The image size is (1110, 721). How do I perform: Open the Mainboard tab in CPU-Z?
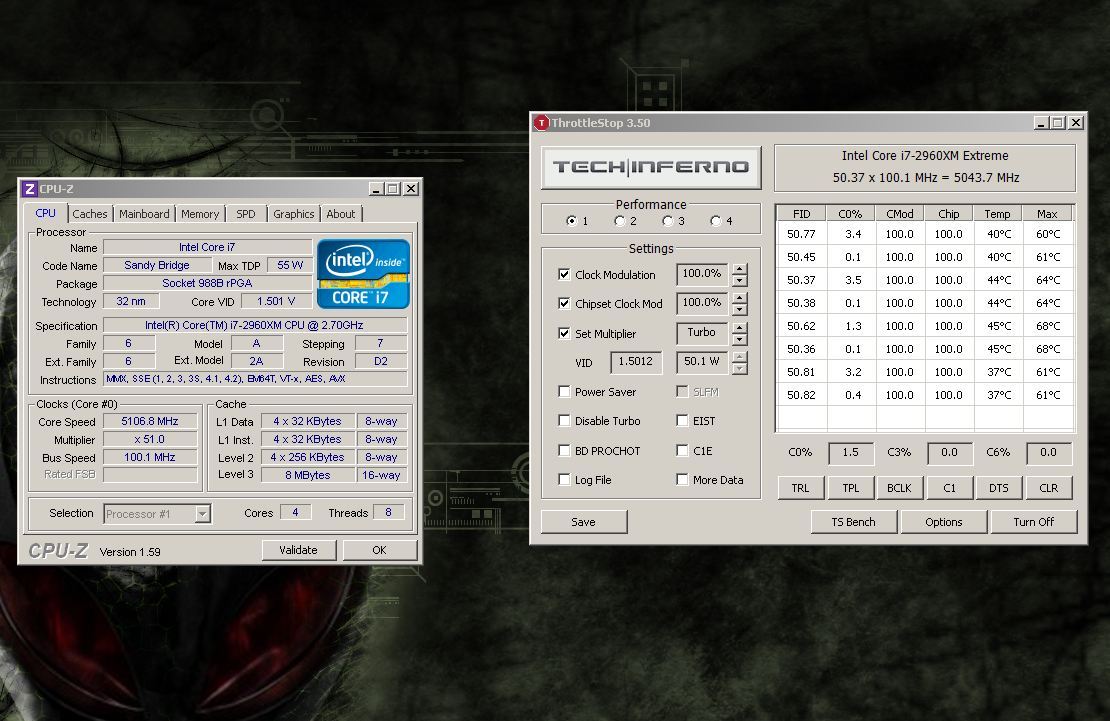click(144, 214)
